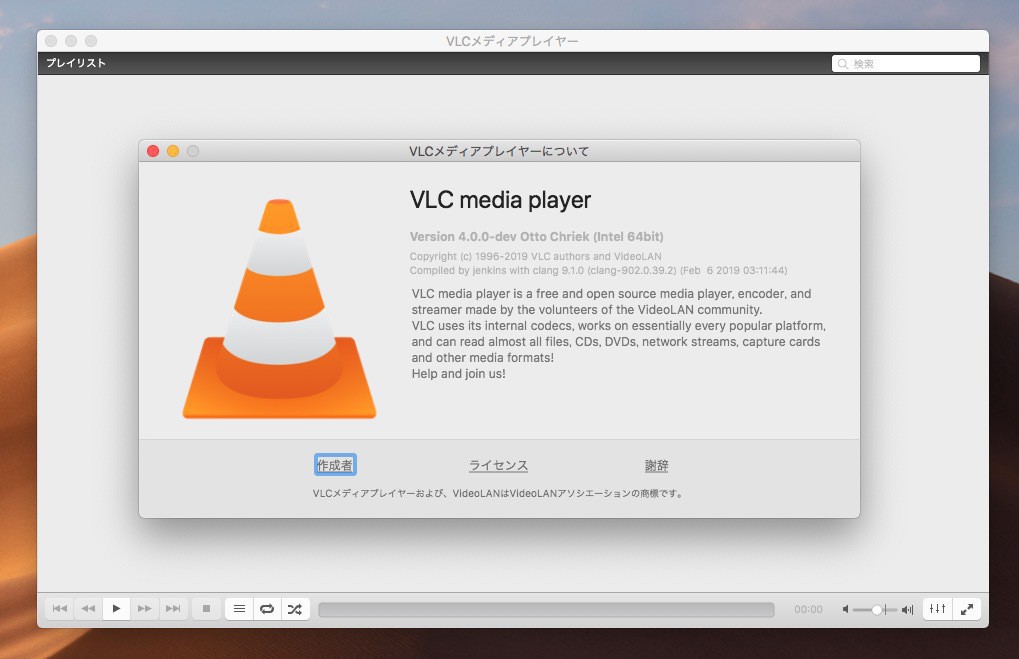Close the About VLC dialog
The image size is (1019, 659).
pyautogui.click(x=153, y=151)
